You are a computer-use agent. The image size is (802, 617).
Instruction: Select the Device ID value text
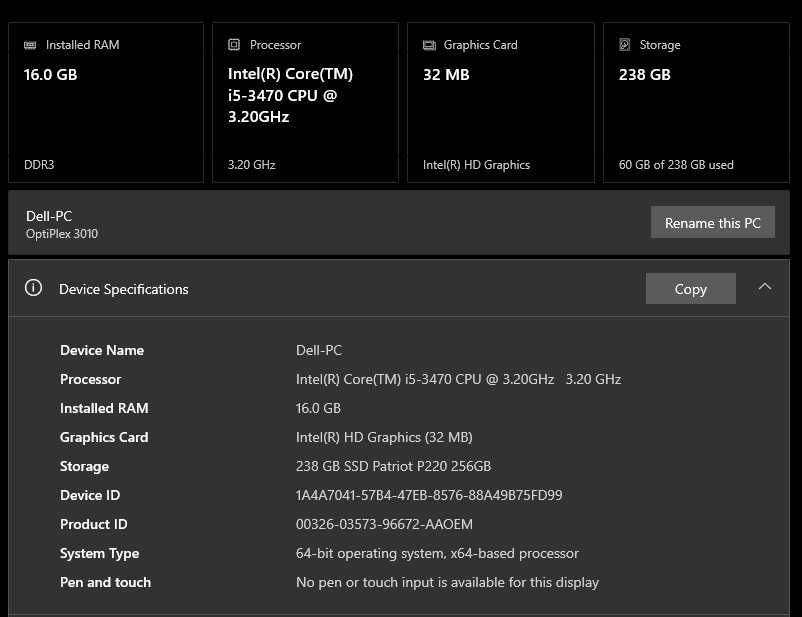[429, 495]
